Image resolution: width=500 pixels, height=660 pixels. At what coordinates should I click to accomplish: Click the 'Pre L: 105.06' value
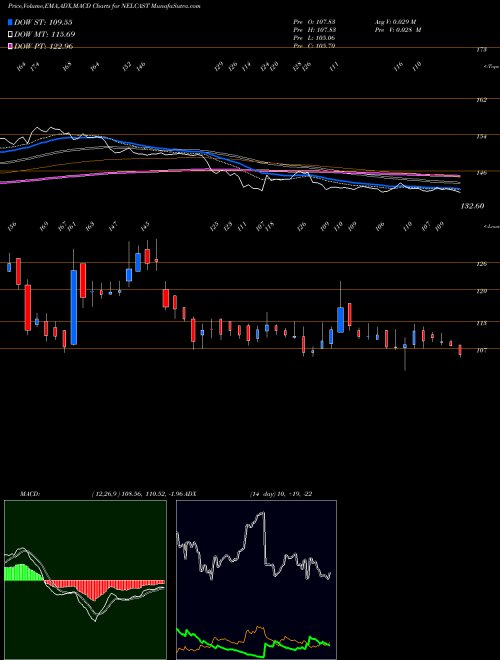tap(314, 38)
